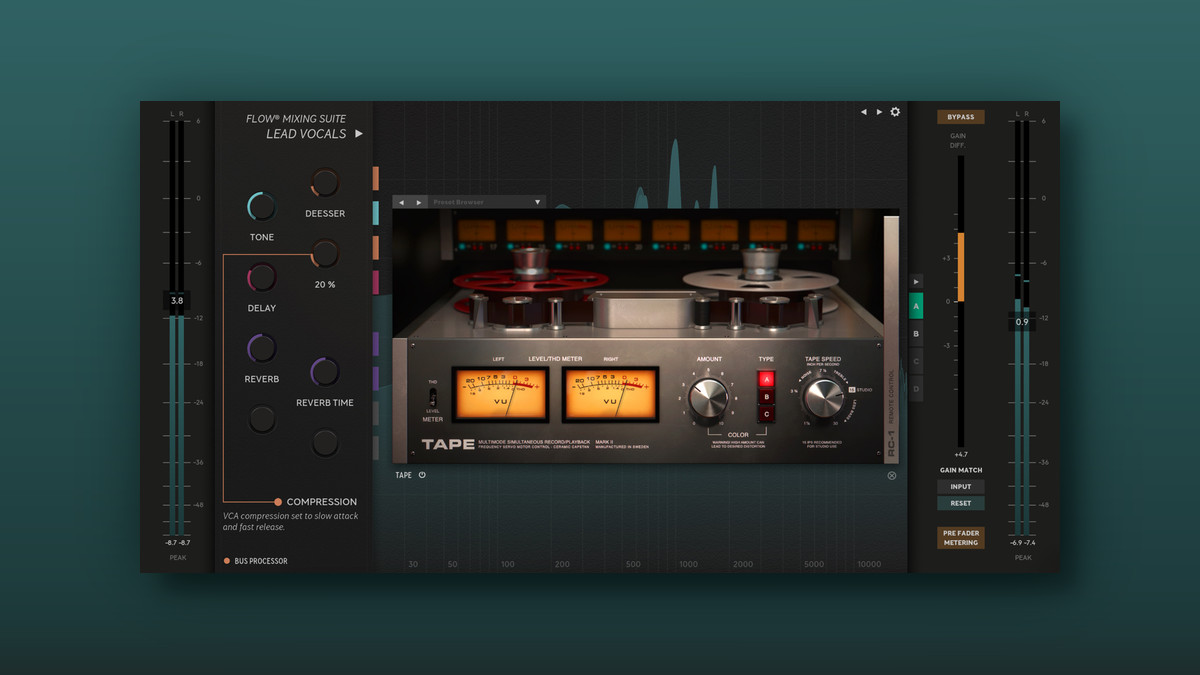Click the orange Gain Diff meter bar
Viewport: 1200px width, 675px height.
[x=961, y=266]
